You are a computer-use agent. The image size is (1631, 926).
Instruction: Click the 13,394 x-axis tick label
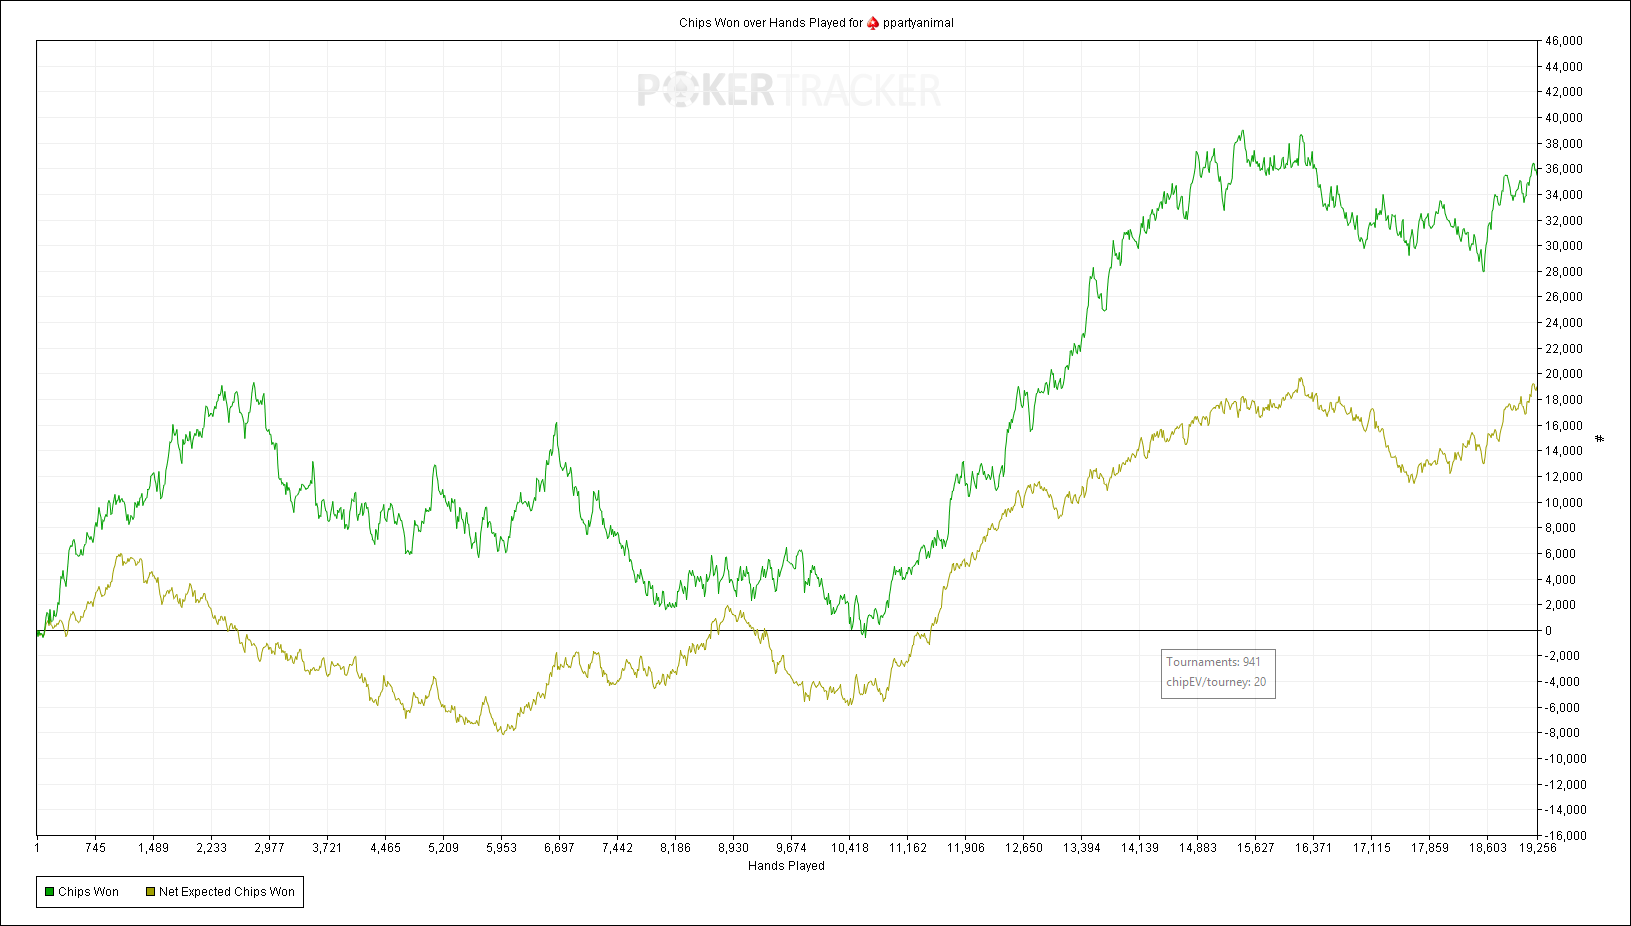click(x=1082, y=848)
